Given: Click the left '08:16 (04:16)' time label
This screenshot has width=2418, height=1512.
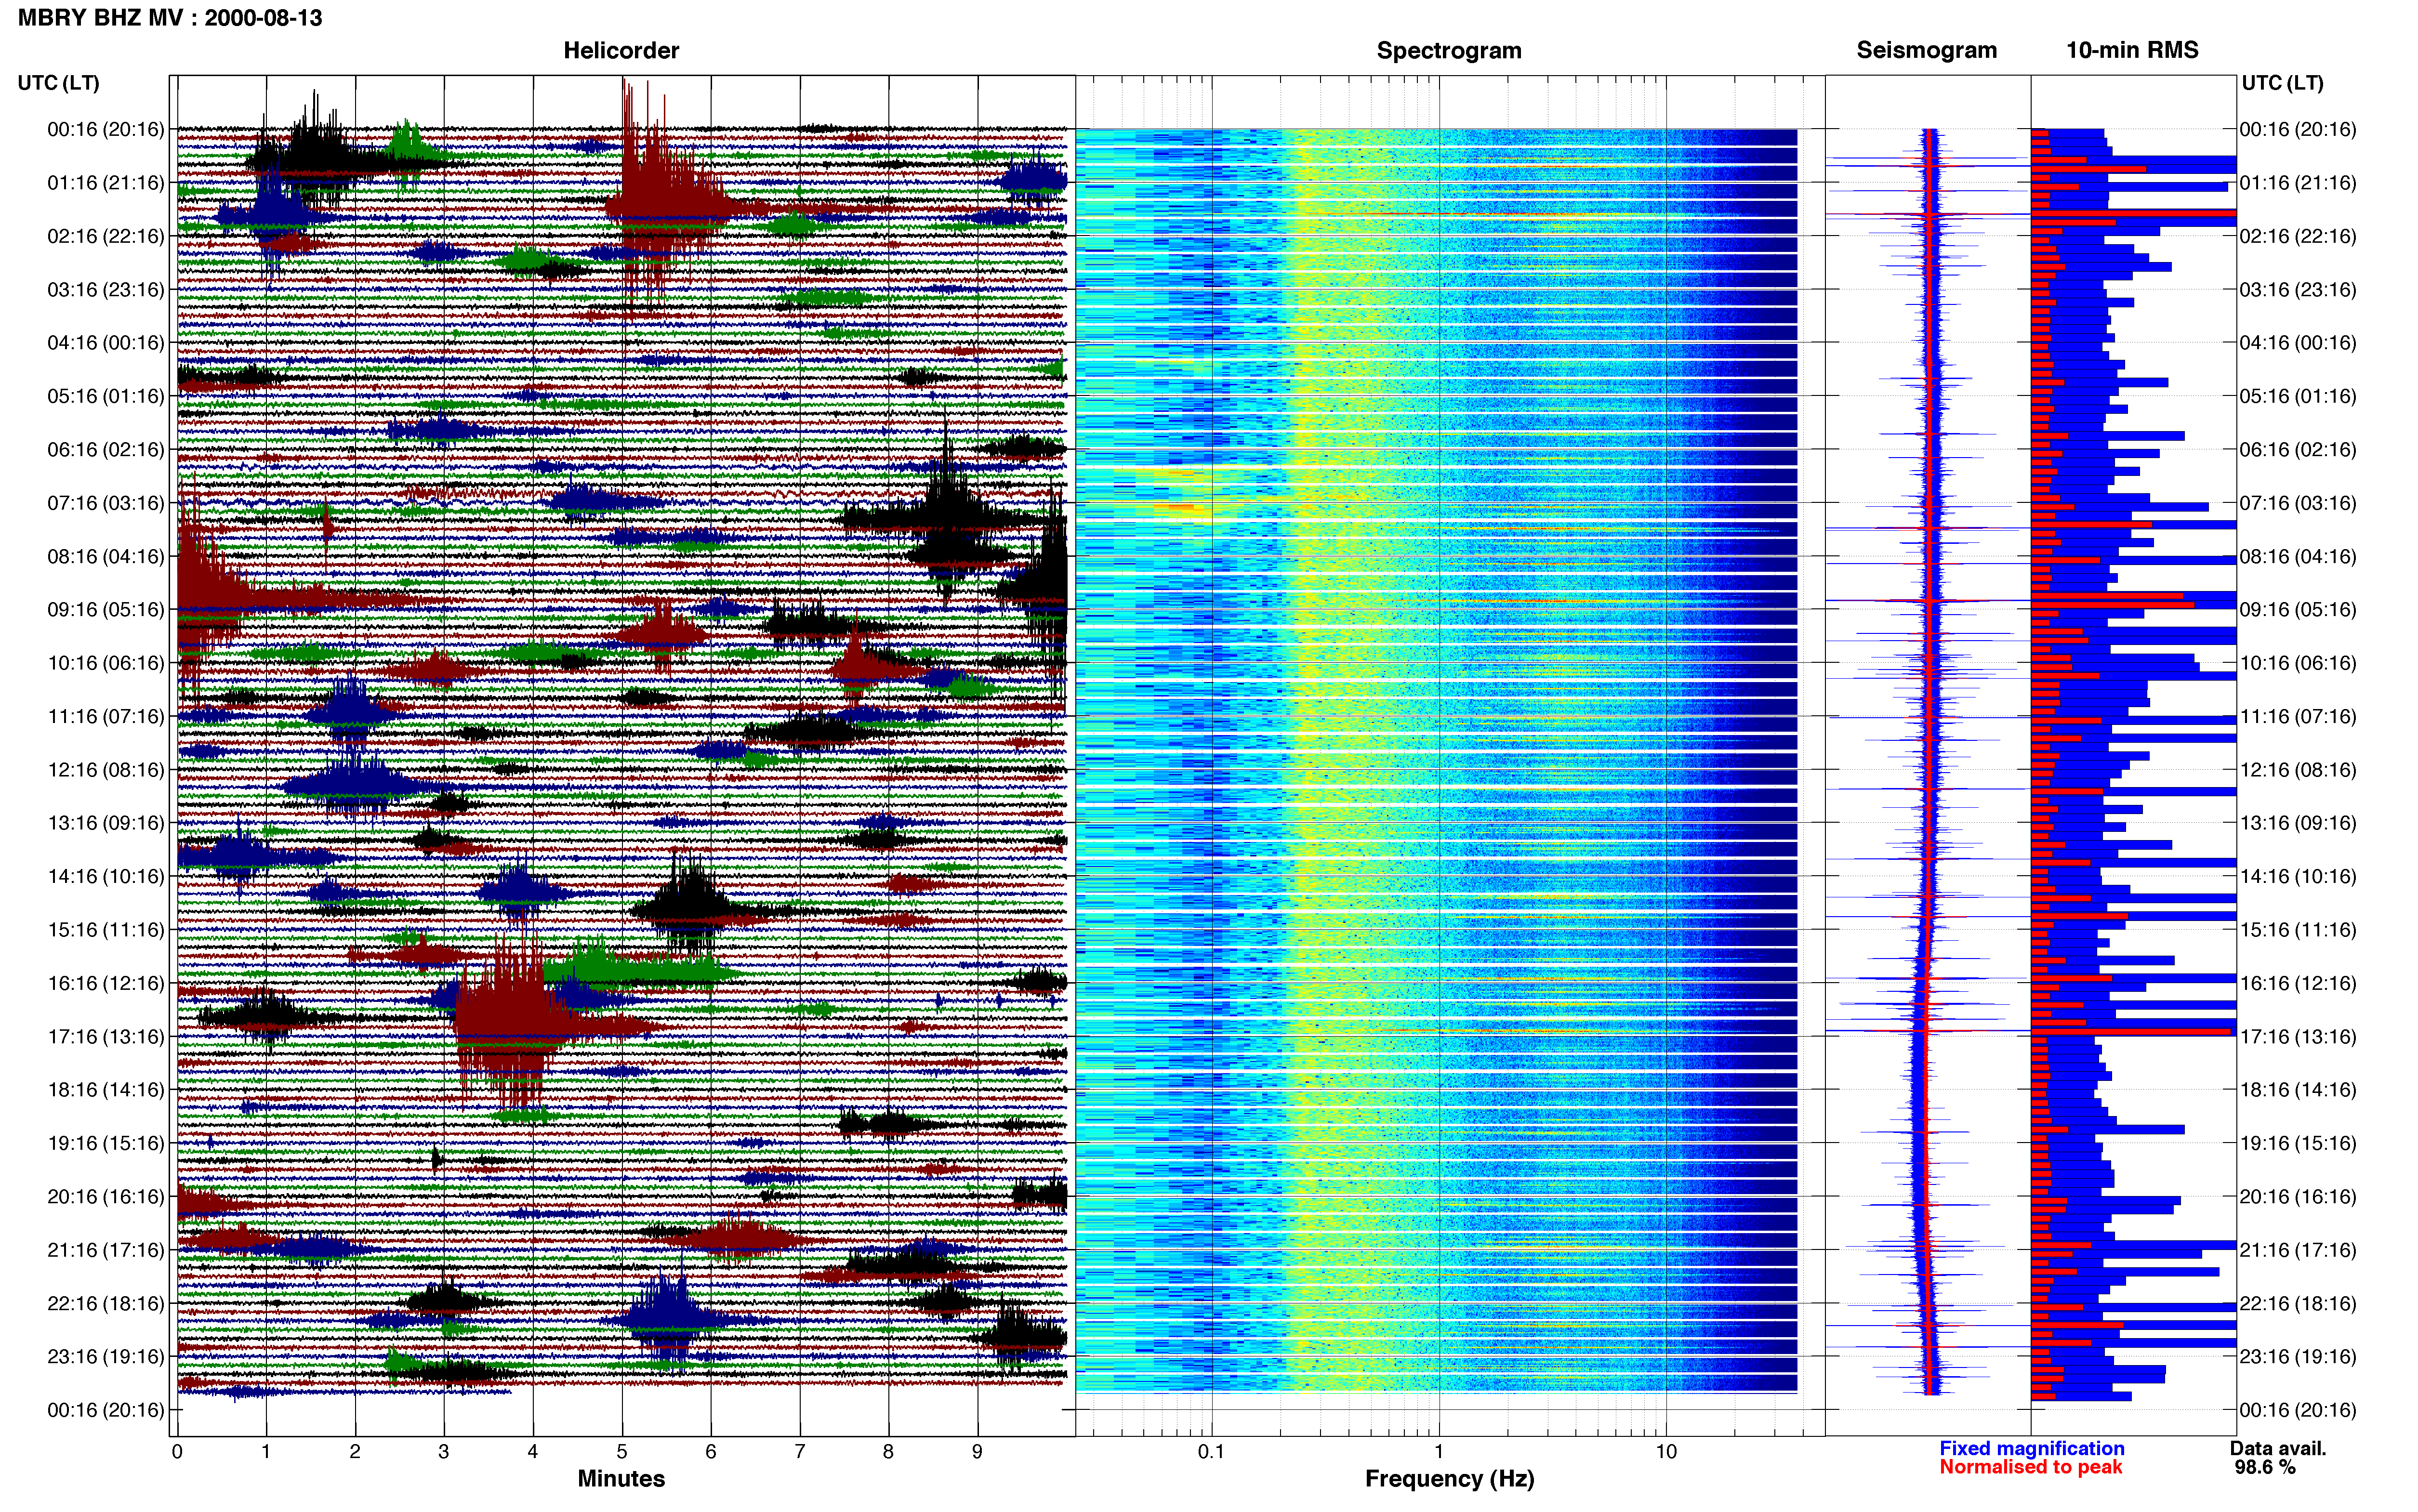Looking at the screenshot, I should pyautogui.click(x=106, y=556).
